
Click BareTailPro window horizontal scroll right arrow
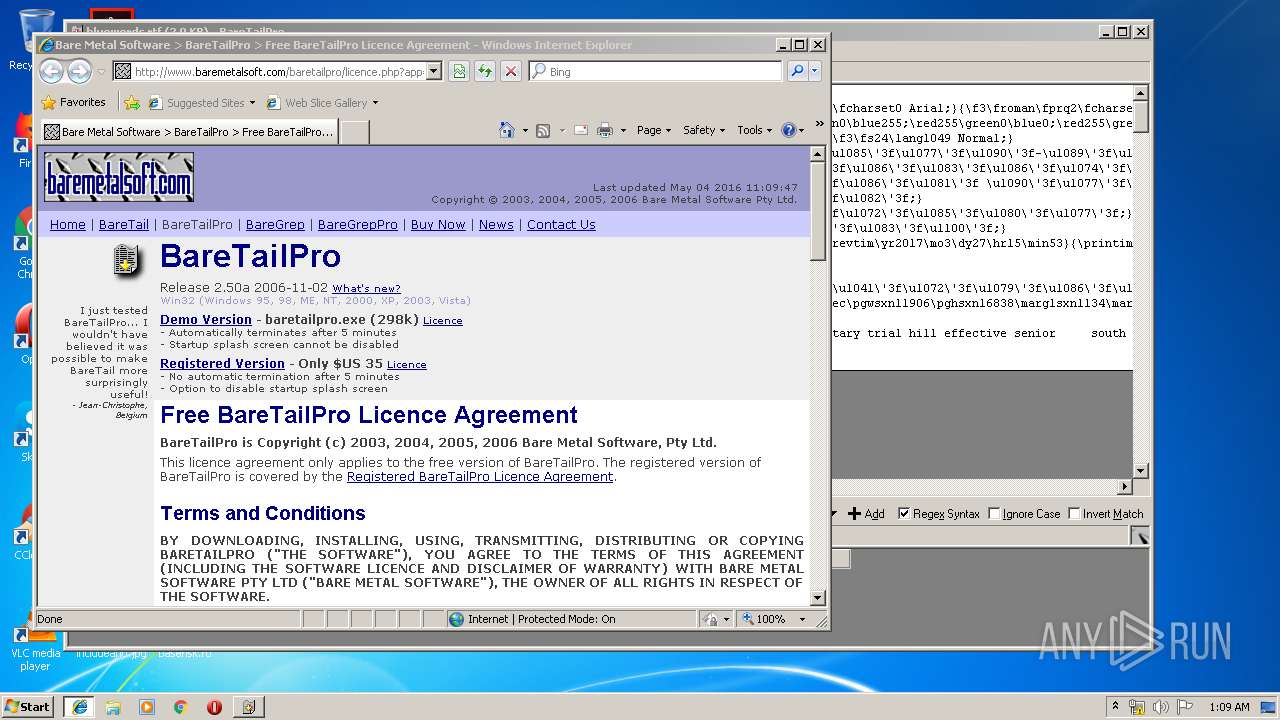(x=1124, y=486)
